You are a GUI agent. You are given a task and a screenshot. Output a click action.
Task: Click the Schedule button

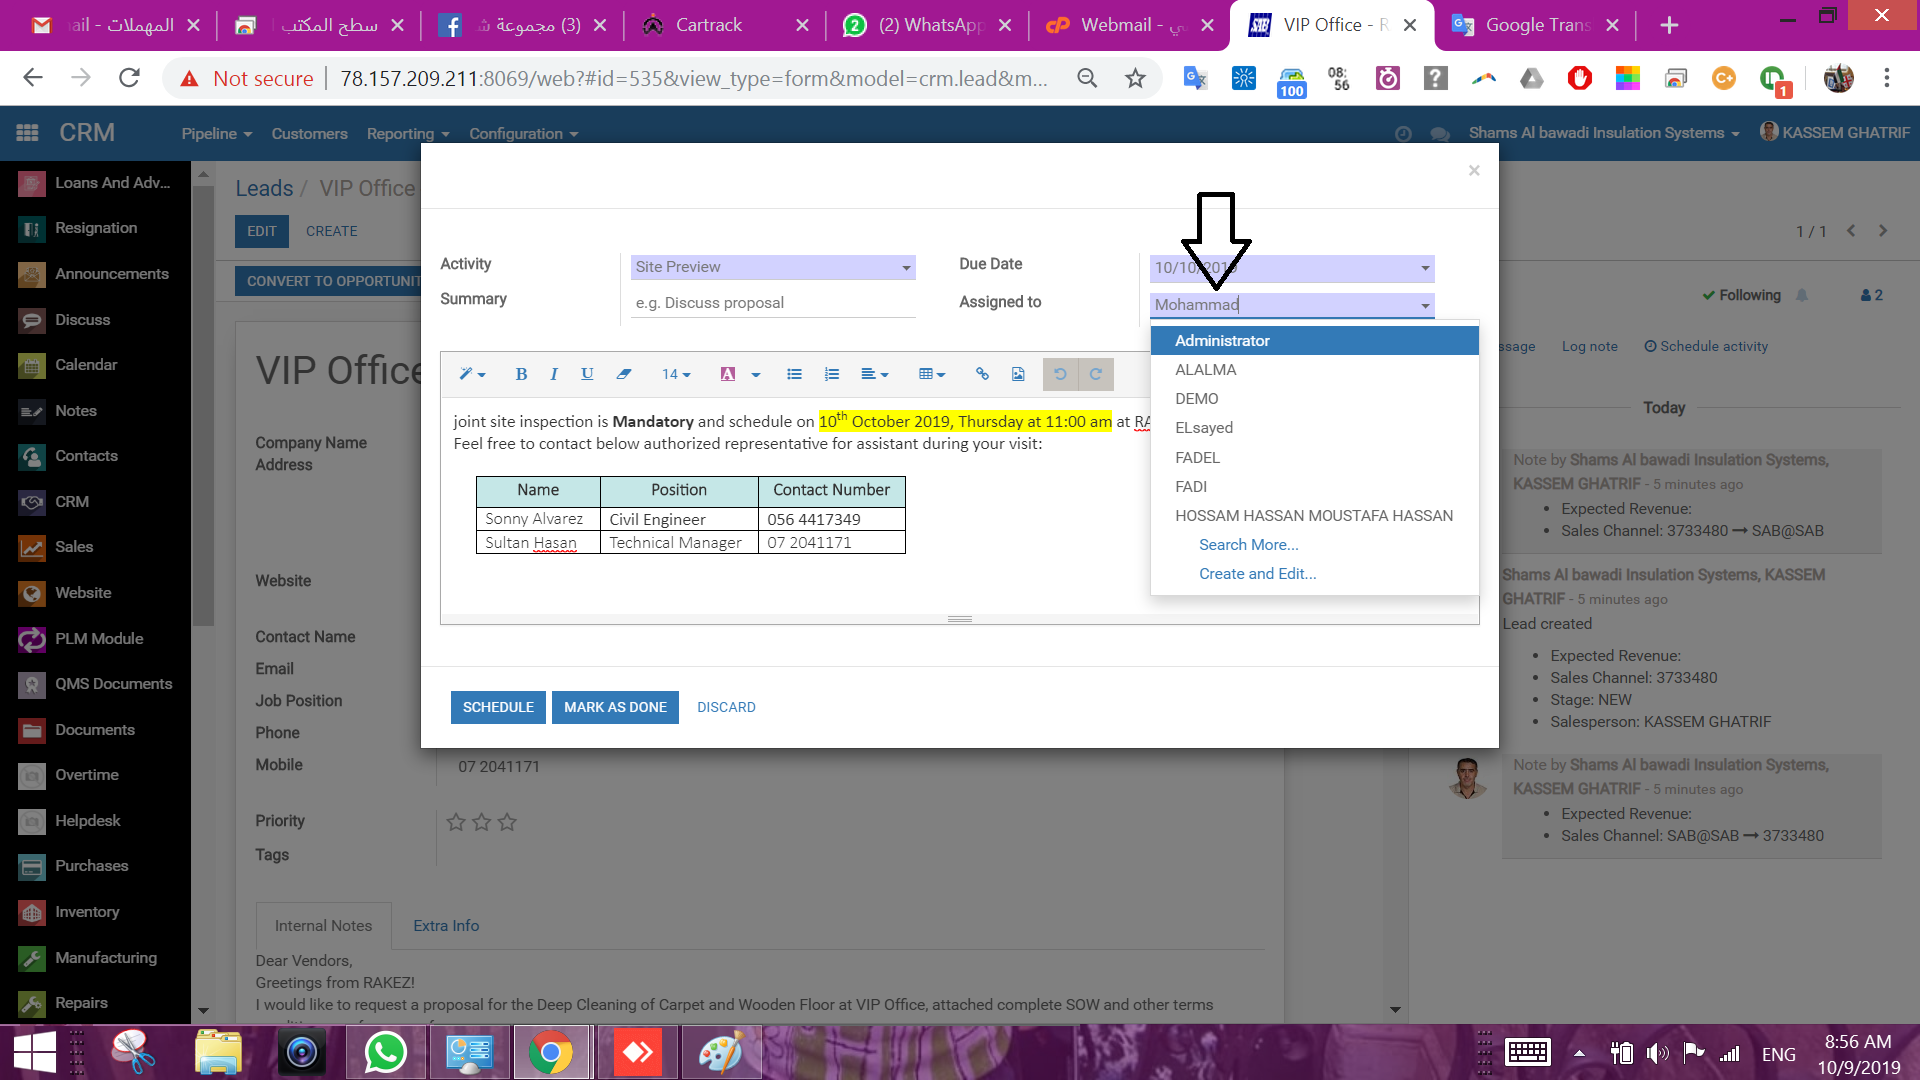498,707
